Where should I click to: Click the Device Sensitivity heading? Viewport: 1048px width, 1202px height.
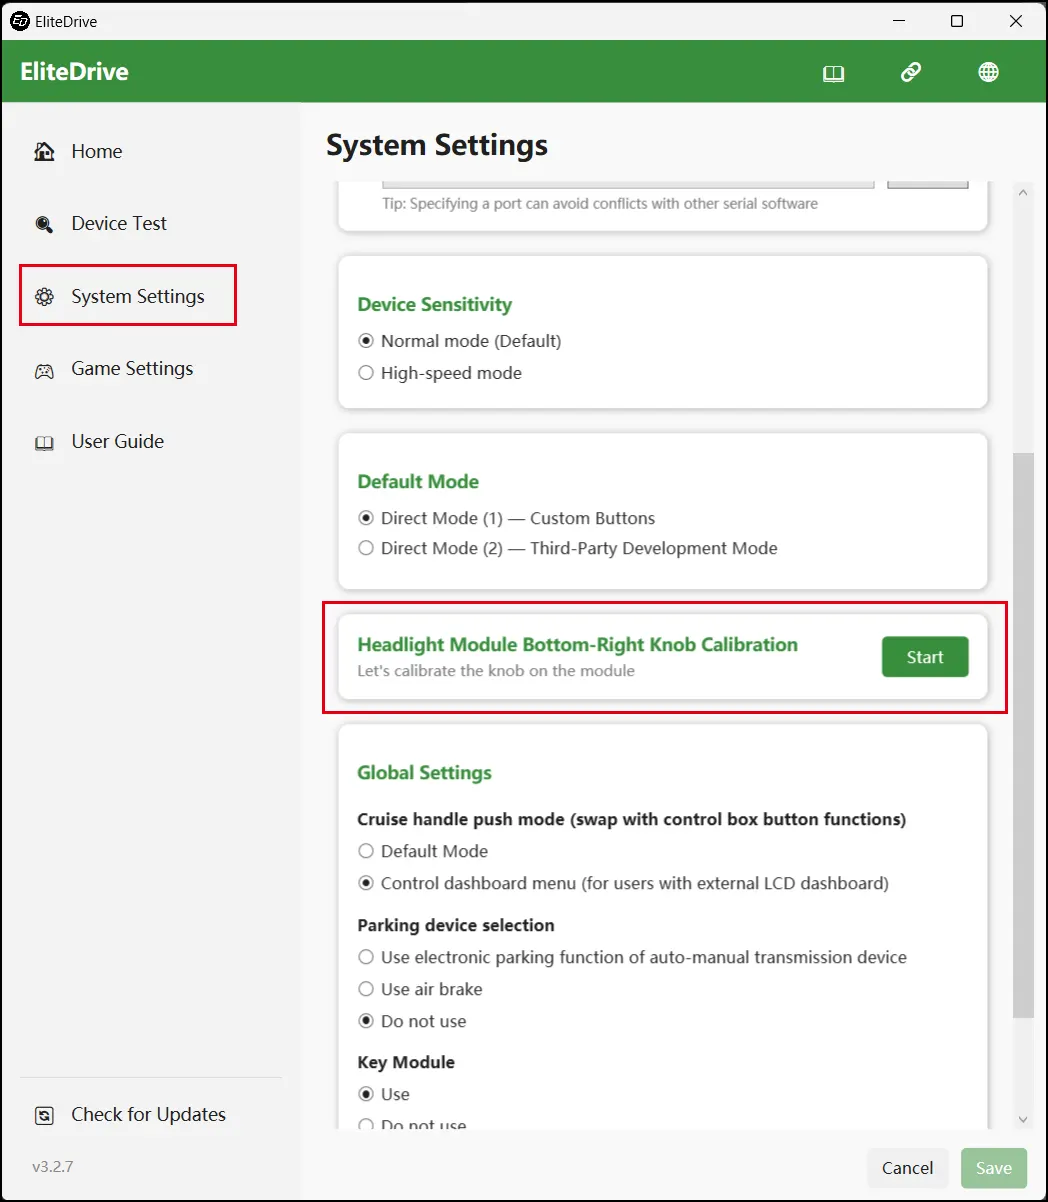click(x=434, y=305)
